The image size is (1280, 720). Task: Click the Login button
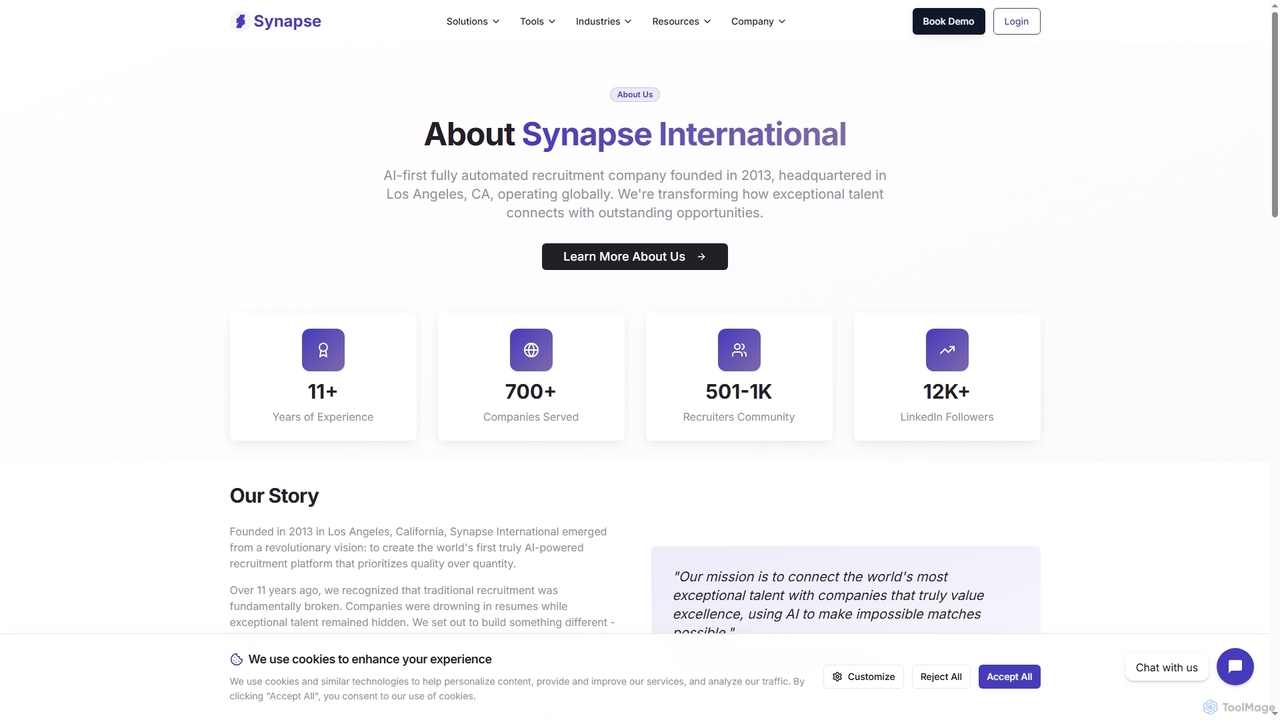point(1016,21)
